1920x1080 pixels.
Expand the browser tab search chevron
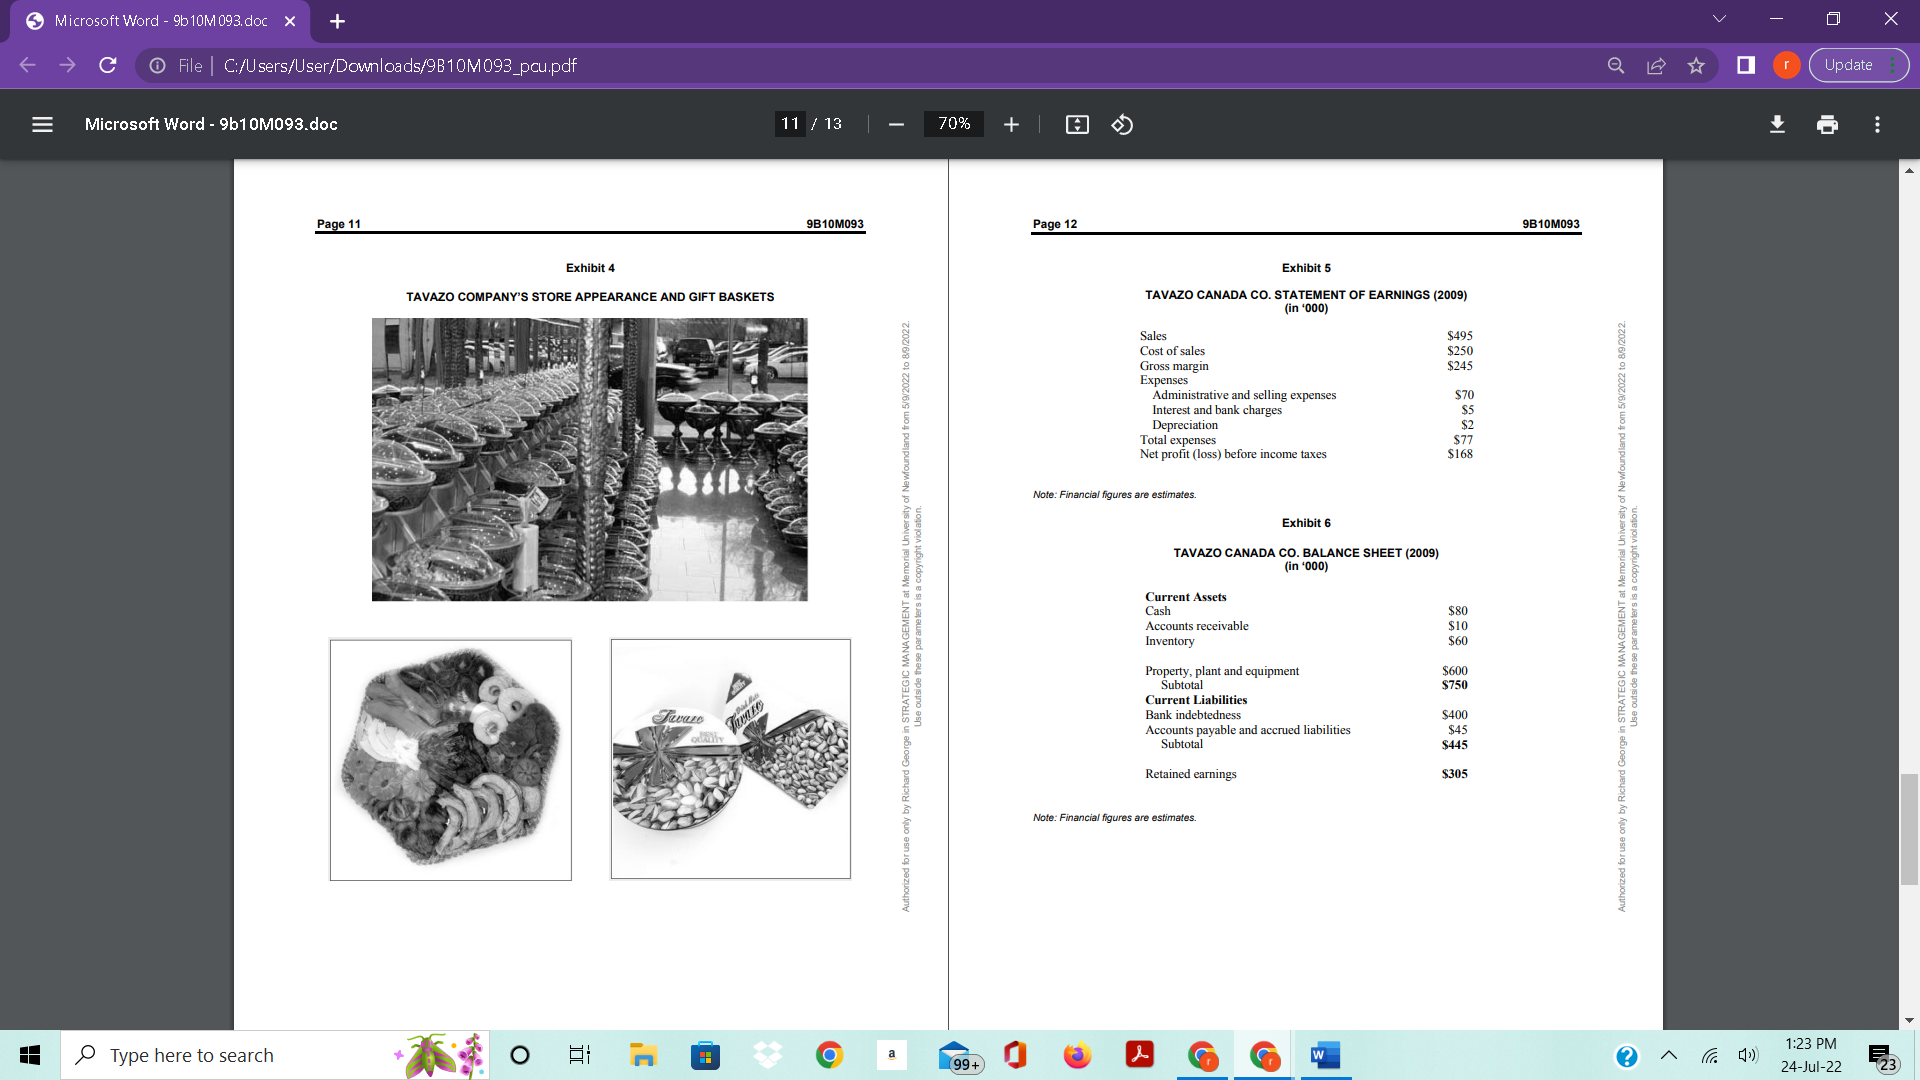(x=1718, y=18)
